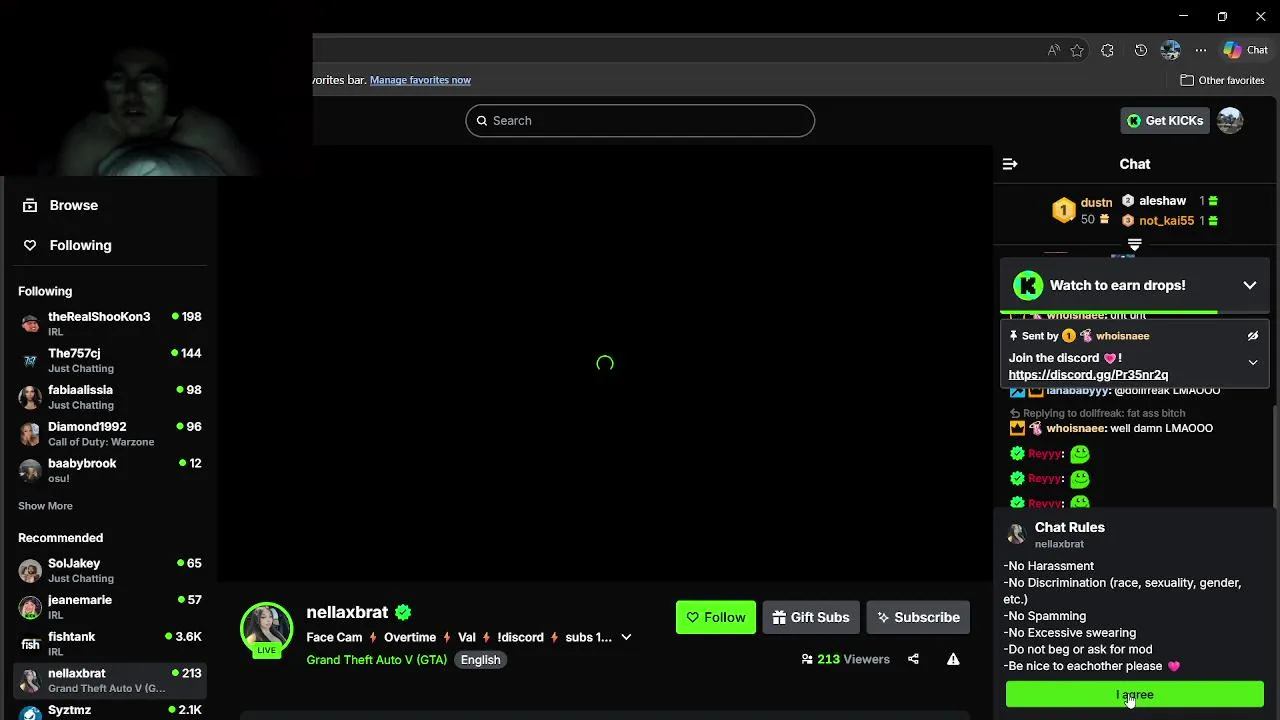Follow nellaxbrat with the Follow button
Screen dimensions: 1280x720
pos(716,617)
